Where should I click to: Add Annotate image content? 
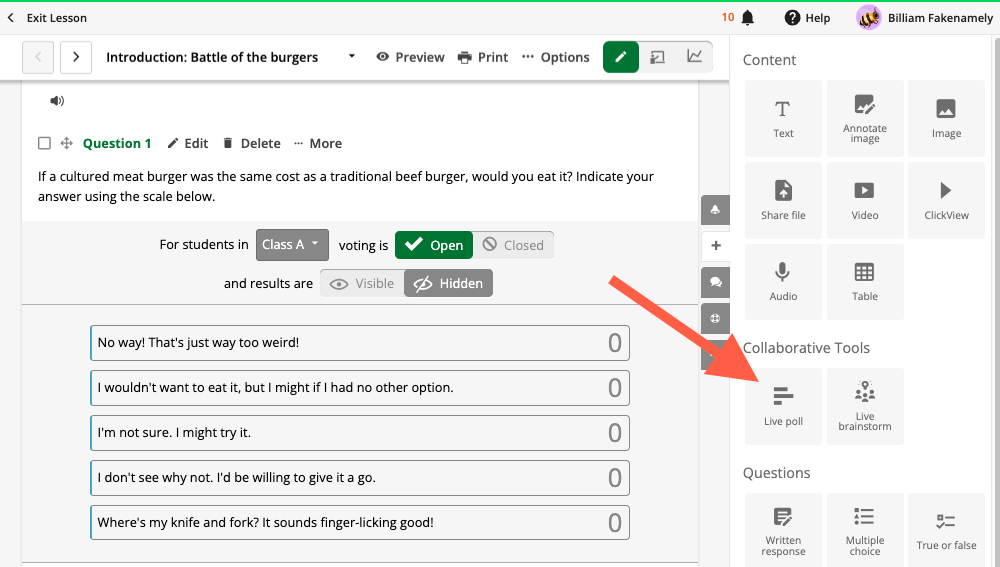click(865, 119)
